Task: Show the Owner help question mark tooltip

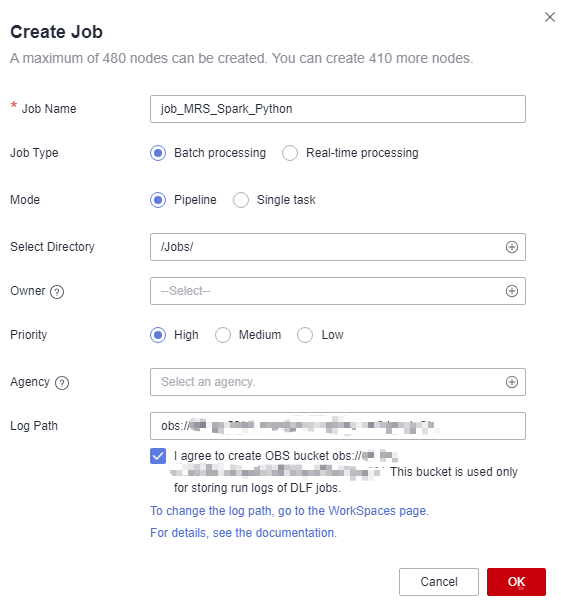Action: (57, 292)
